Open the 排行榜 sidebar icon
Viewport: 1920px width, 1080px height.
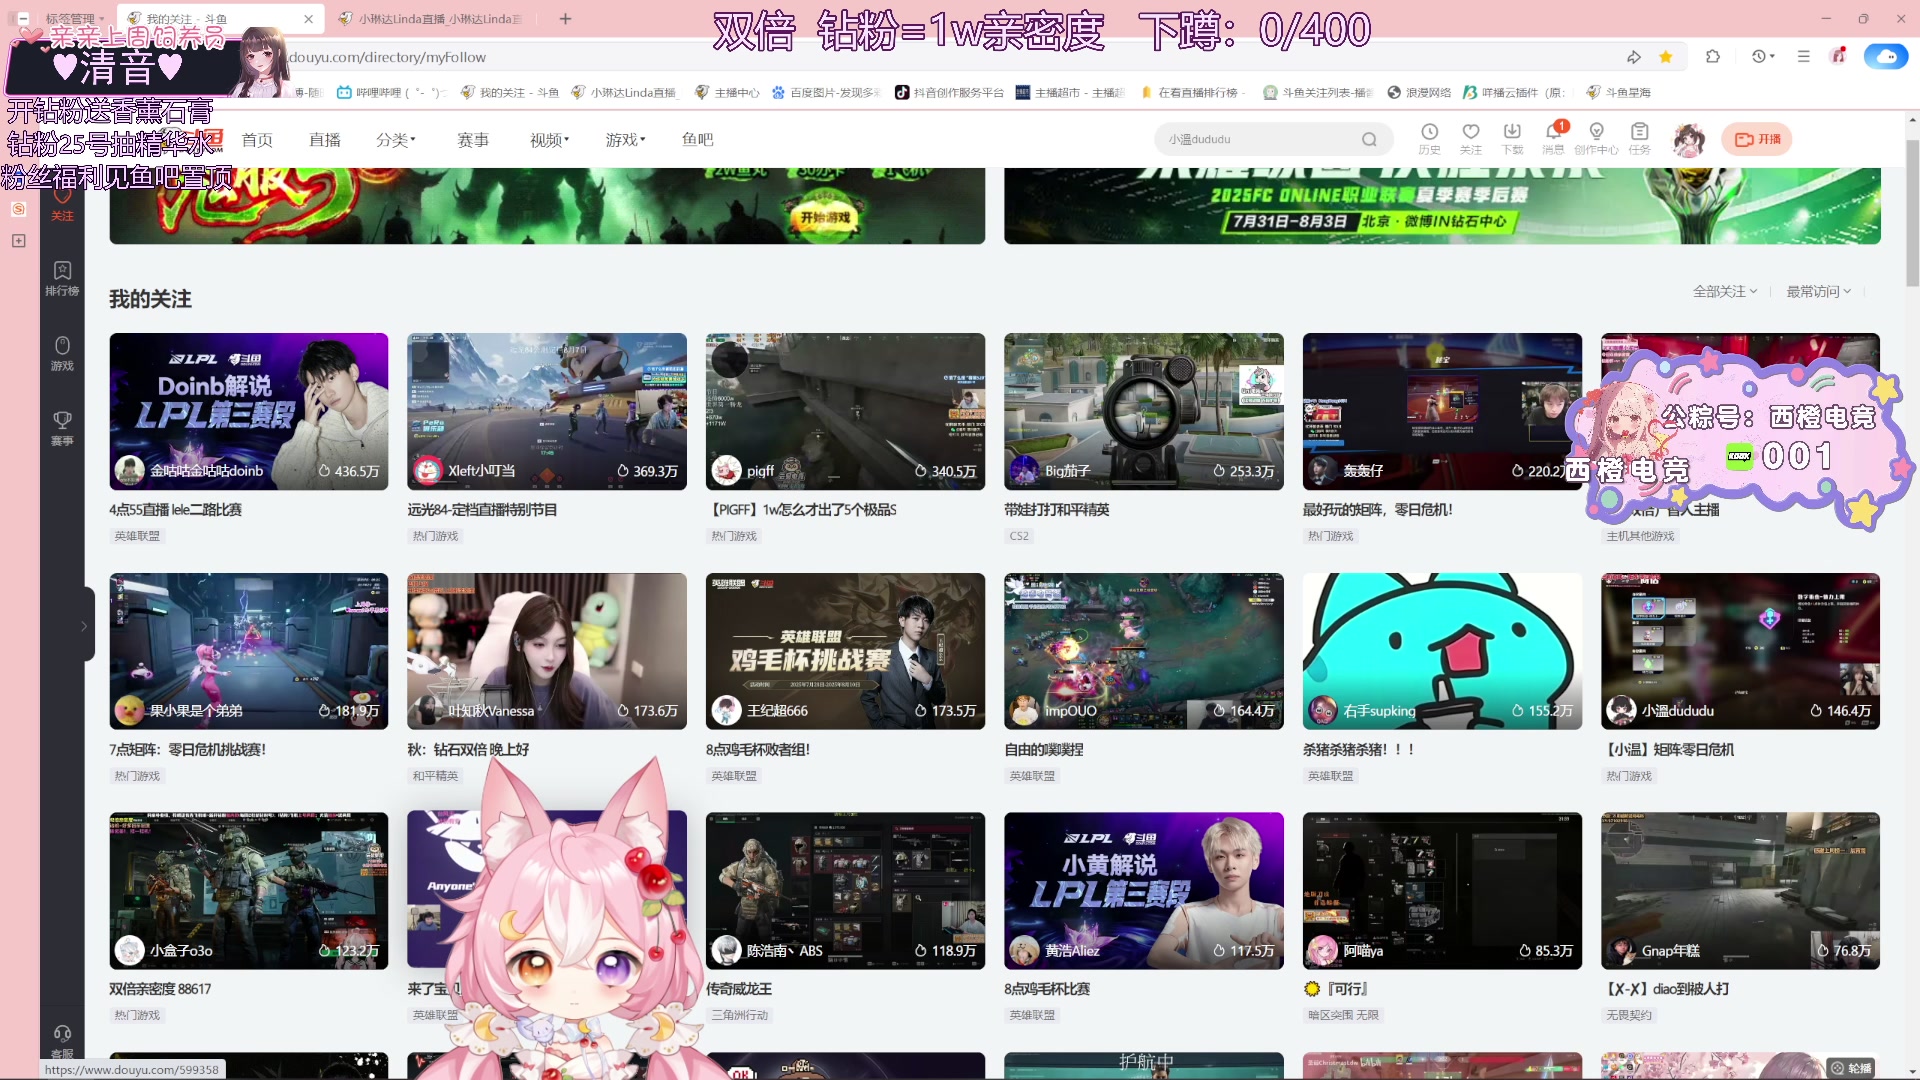[62, 278]
